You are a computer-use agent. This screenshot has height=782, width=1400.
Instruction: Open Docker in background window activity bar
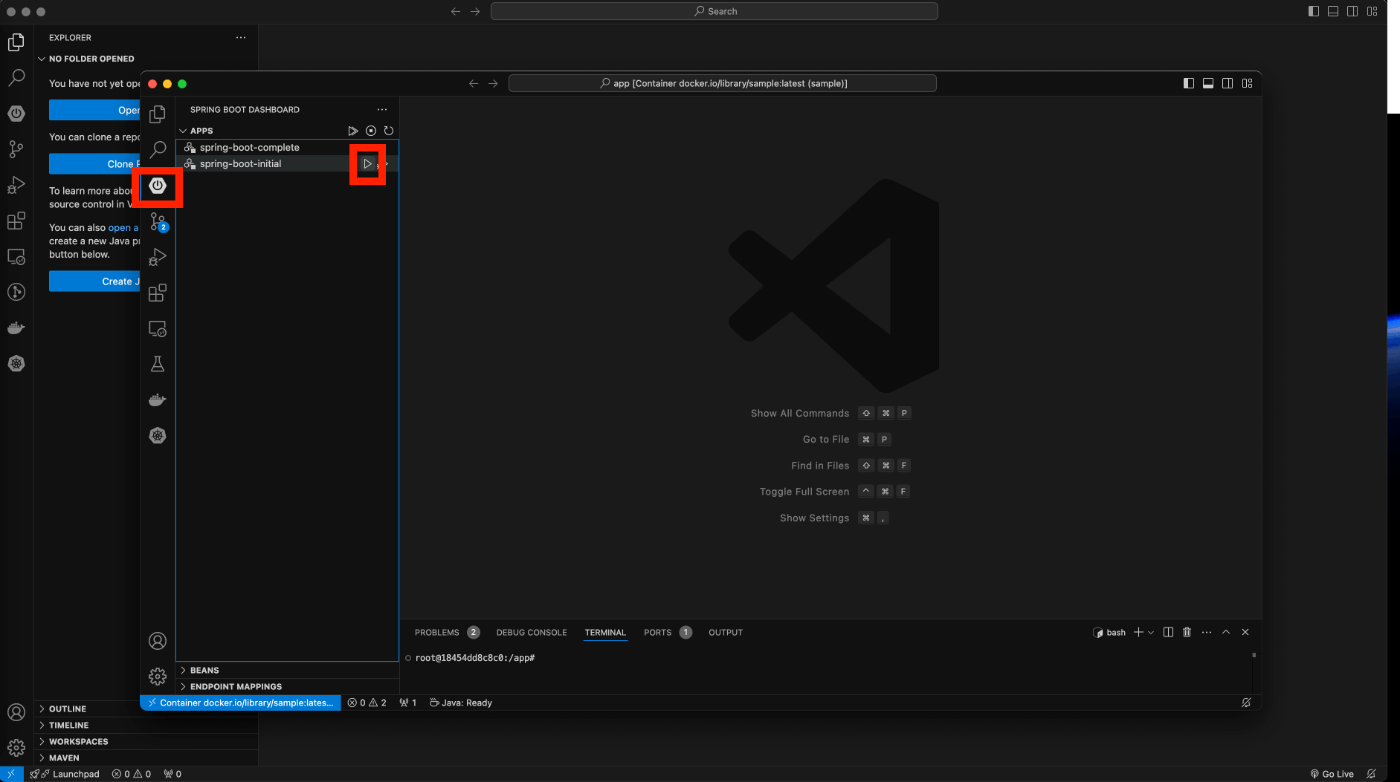pyautogui.click(x=16, y=327)
